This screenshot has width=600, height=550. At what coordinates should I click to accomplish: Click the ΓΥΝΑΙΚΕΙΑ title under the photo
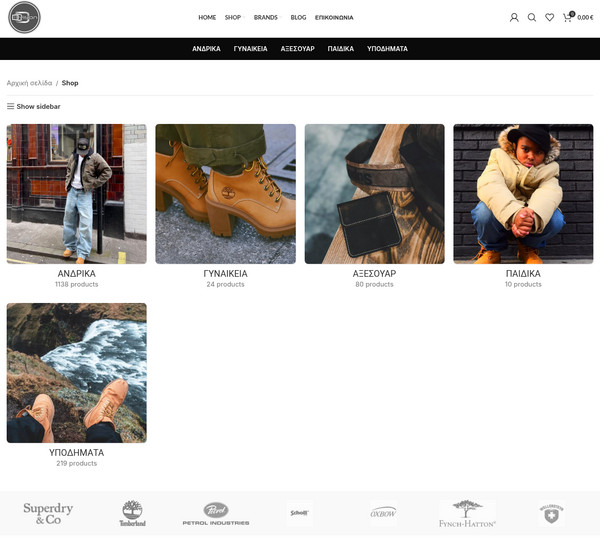tap(225, 274)
